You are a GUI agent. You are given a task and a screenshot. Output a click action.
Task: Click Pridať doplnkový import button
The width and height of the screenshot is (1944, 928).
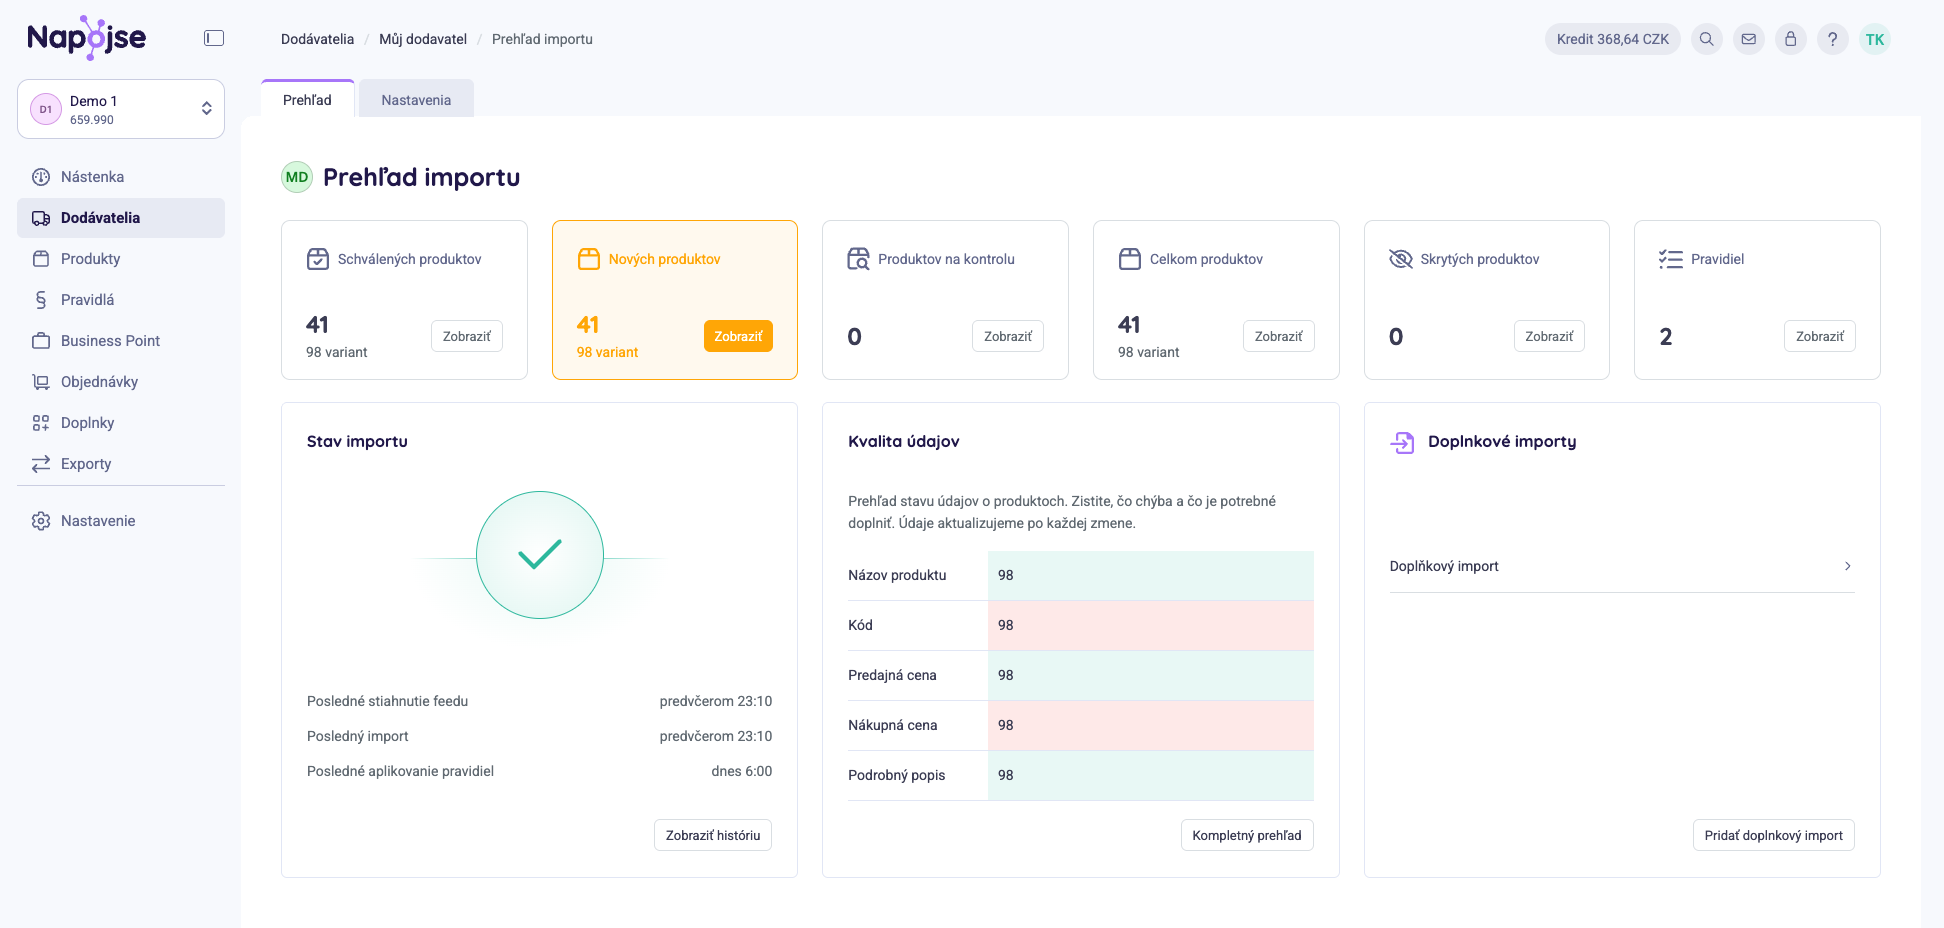[1773, 835]
